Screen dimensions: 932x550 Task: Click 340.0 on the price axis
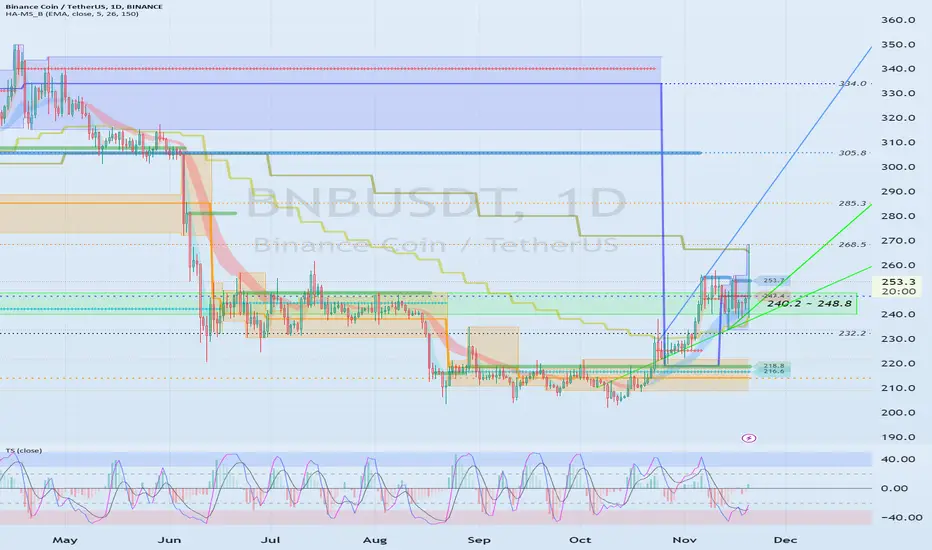coord(898,69)
